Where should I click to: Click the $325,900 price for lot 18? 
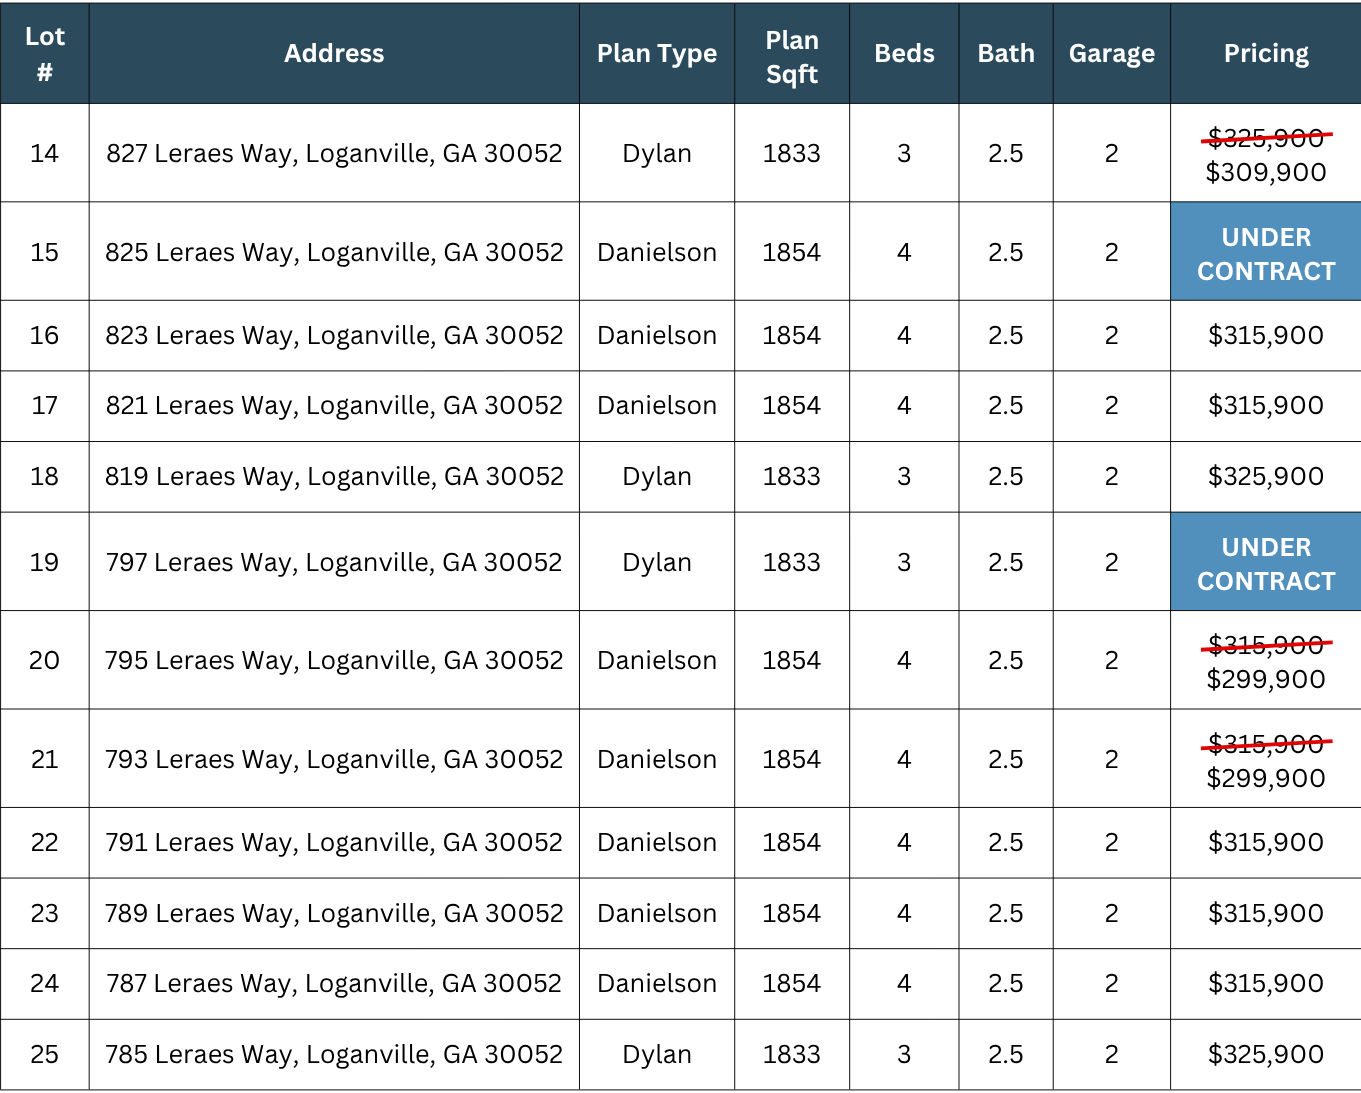click(1266, 476)
